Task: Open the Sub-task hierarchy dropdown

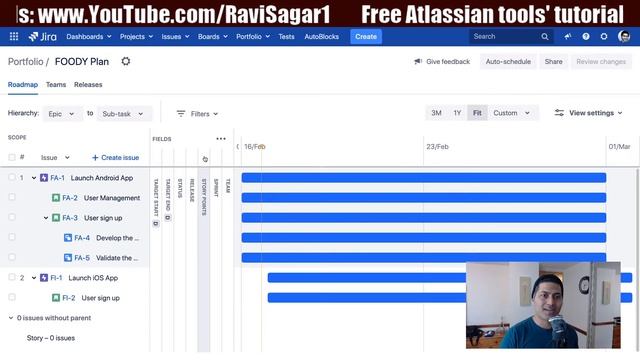Action: click(123, 114)
